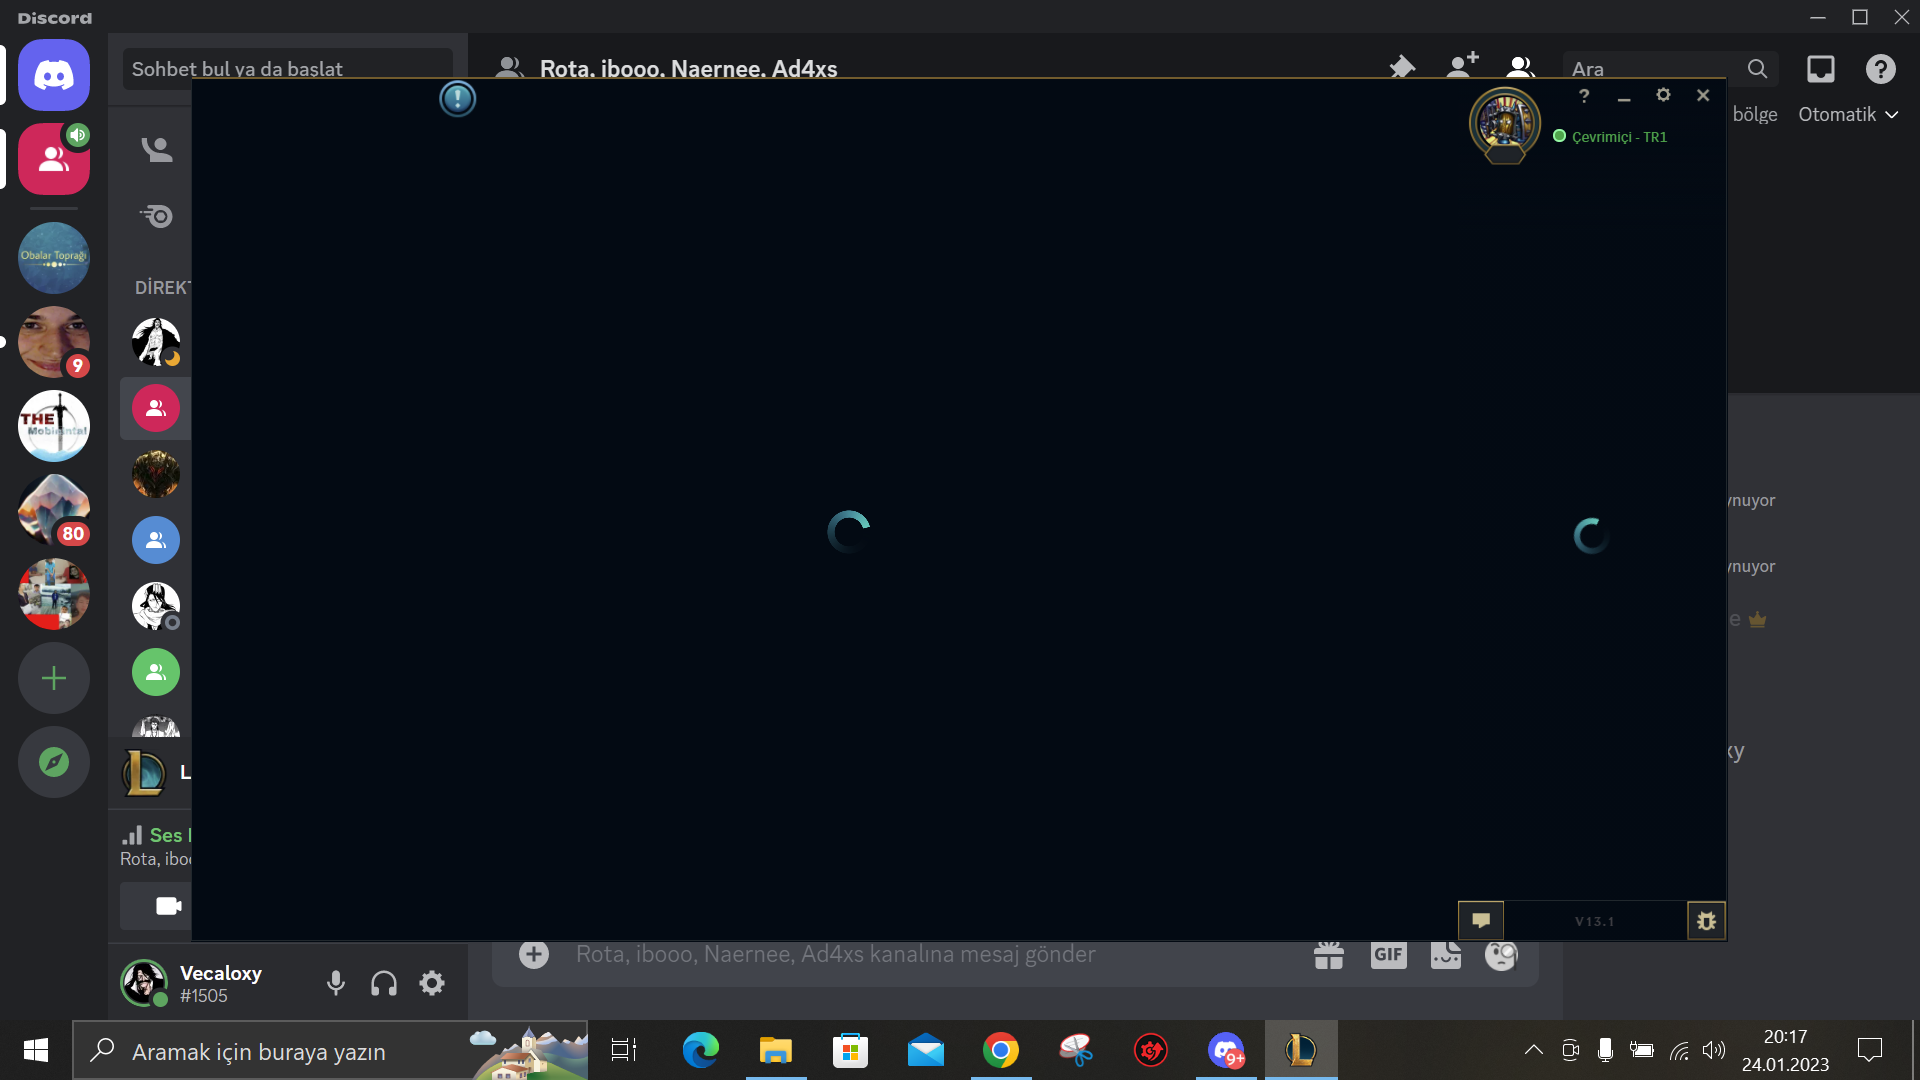Click the League client bug report icon
Image resolution: width=1920 pixels, height=1080 pixels.
(1706, 921)
